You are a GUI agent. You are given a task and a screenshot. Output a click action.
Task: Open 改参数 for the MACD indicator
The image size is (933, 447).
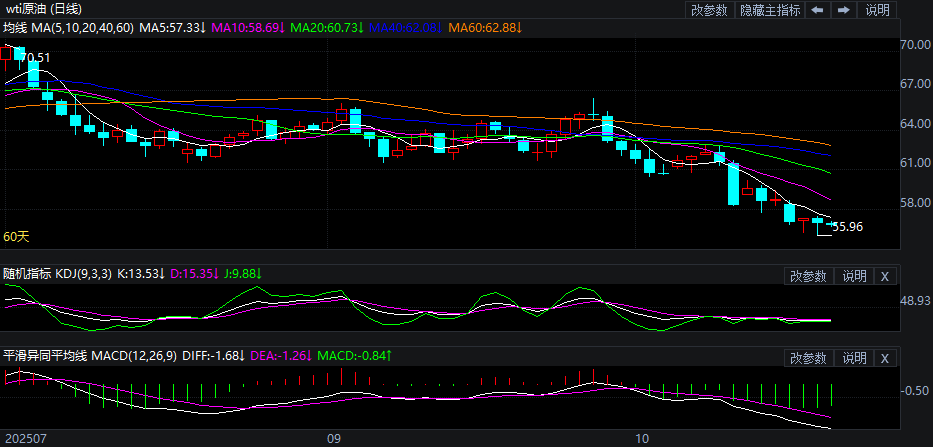[x=808, y=358]
